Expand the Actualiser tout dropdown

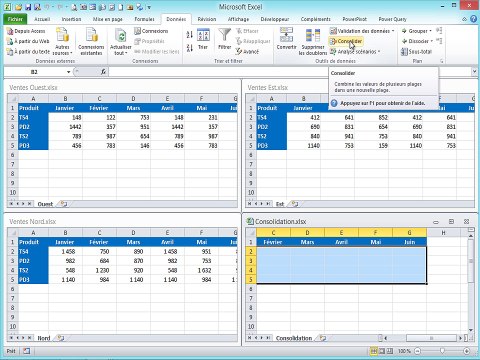pos(120,50)
